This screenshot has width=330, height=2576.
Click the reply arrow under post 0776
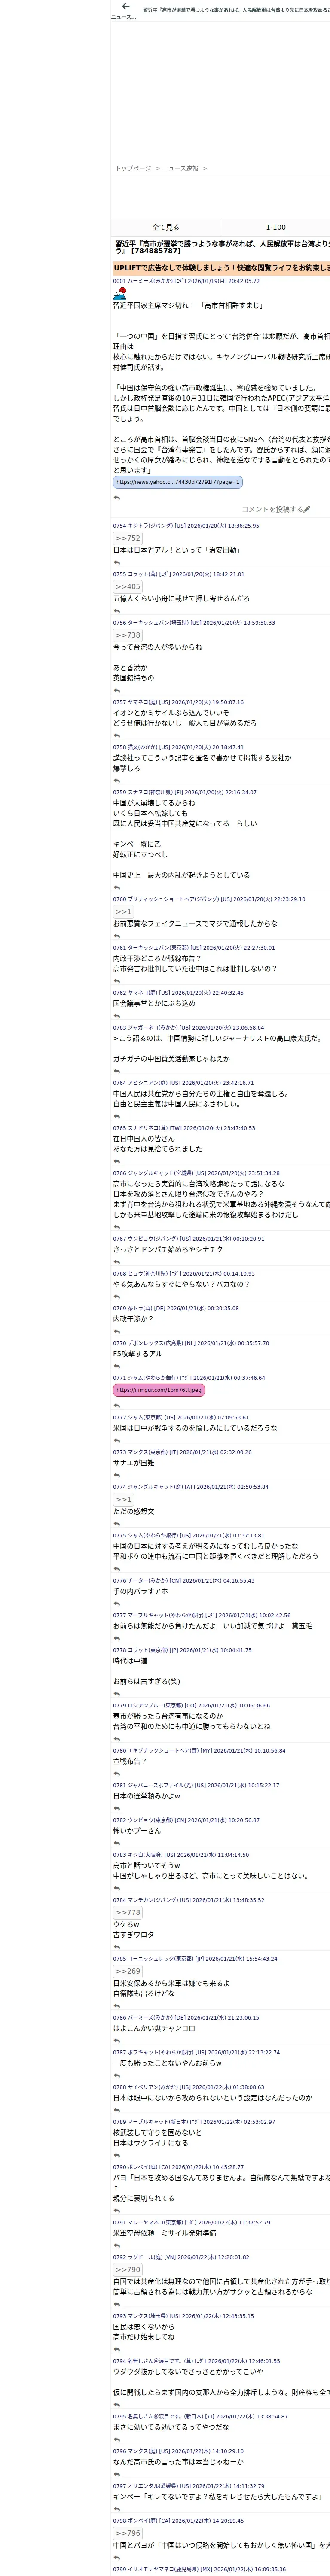(117, 1604)
